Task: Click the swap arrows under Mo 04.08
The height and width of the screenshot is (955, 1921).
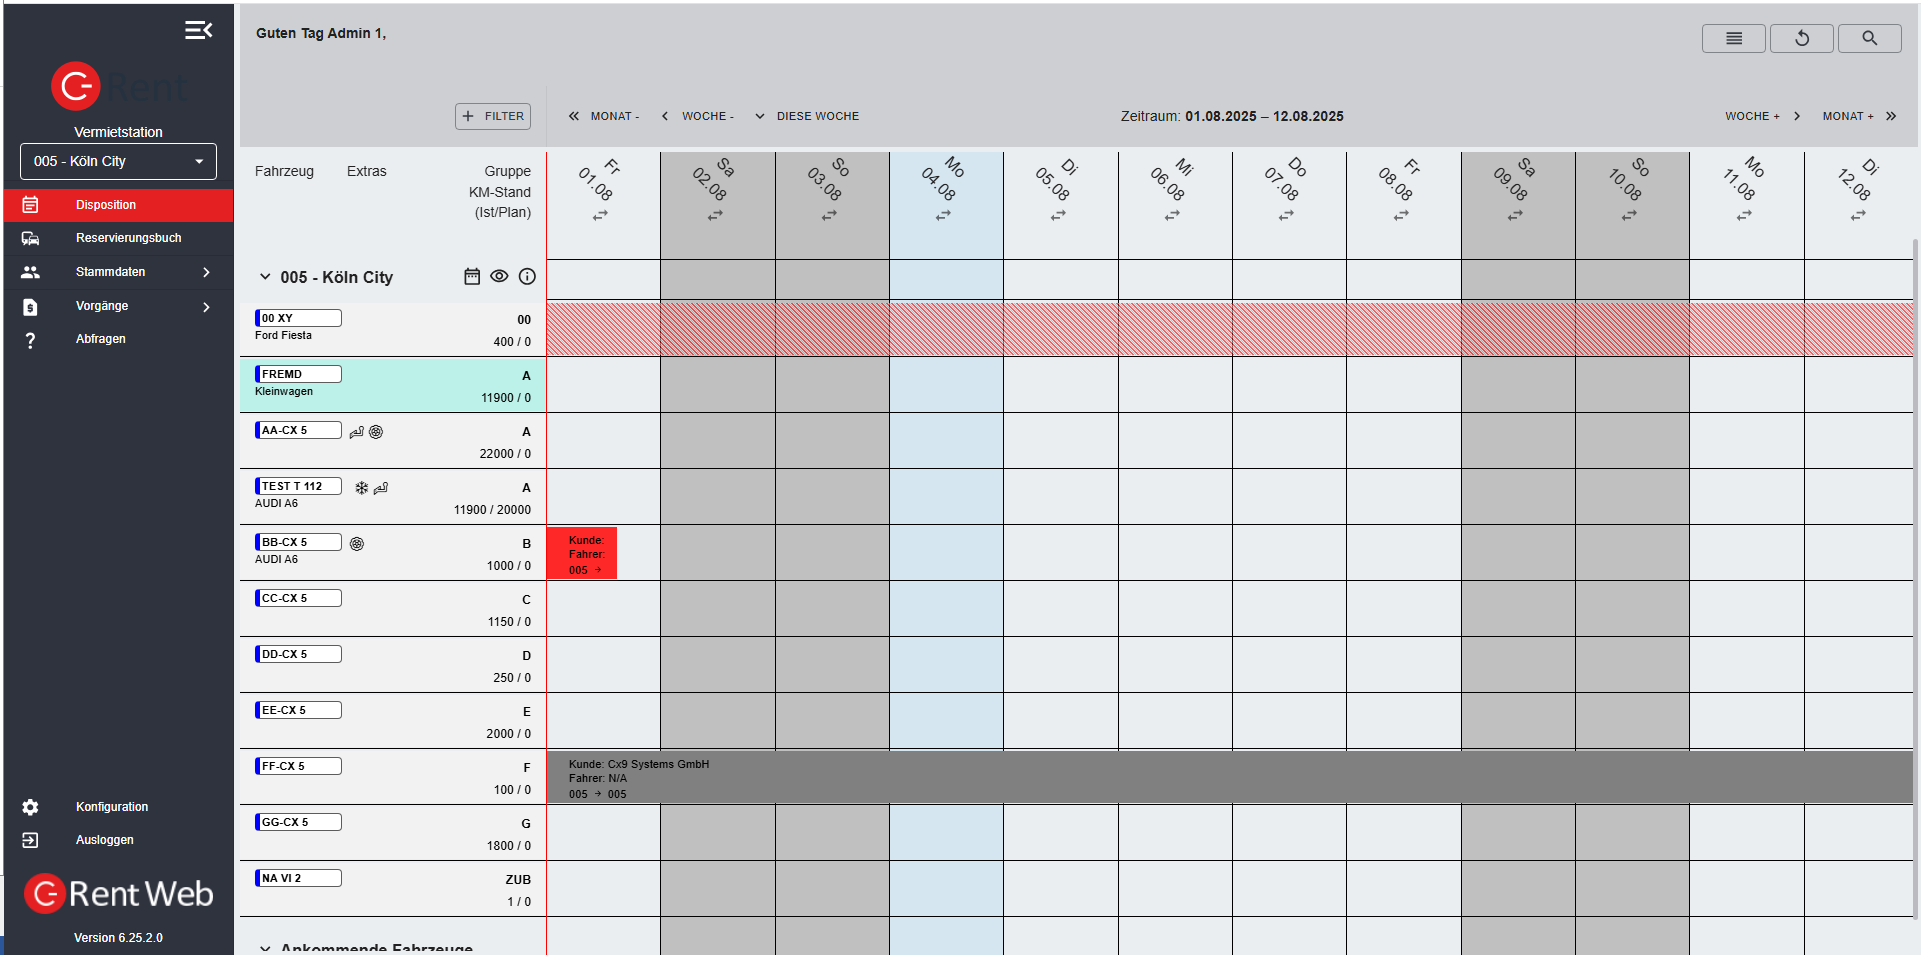Action: [x=943, y=216]
